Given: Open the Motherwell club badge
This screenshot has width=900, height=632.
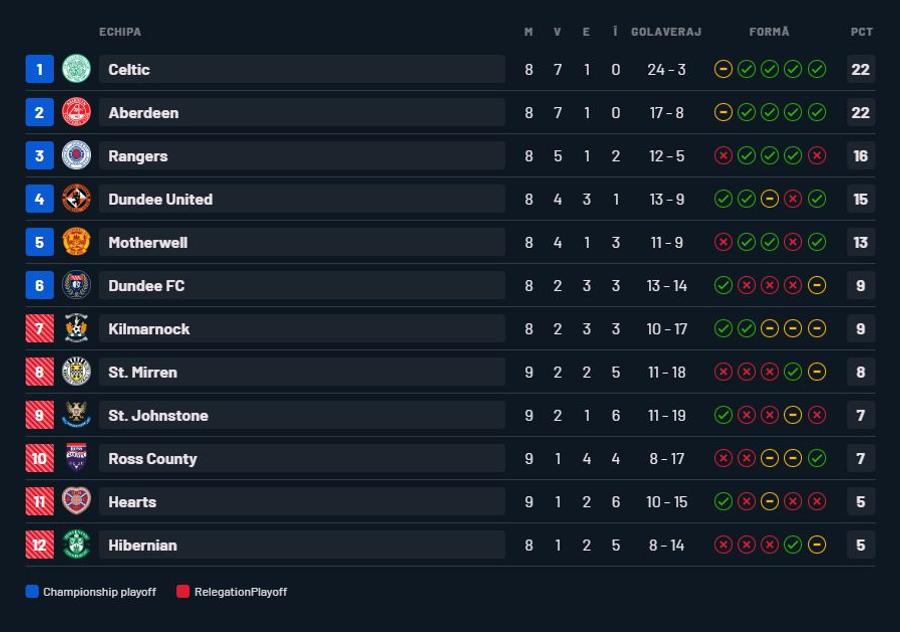Looking at the screenshot, I should [76, 242].
